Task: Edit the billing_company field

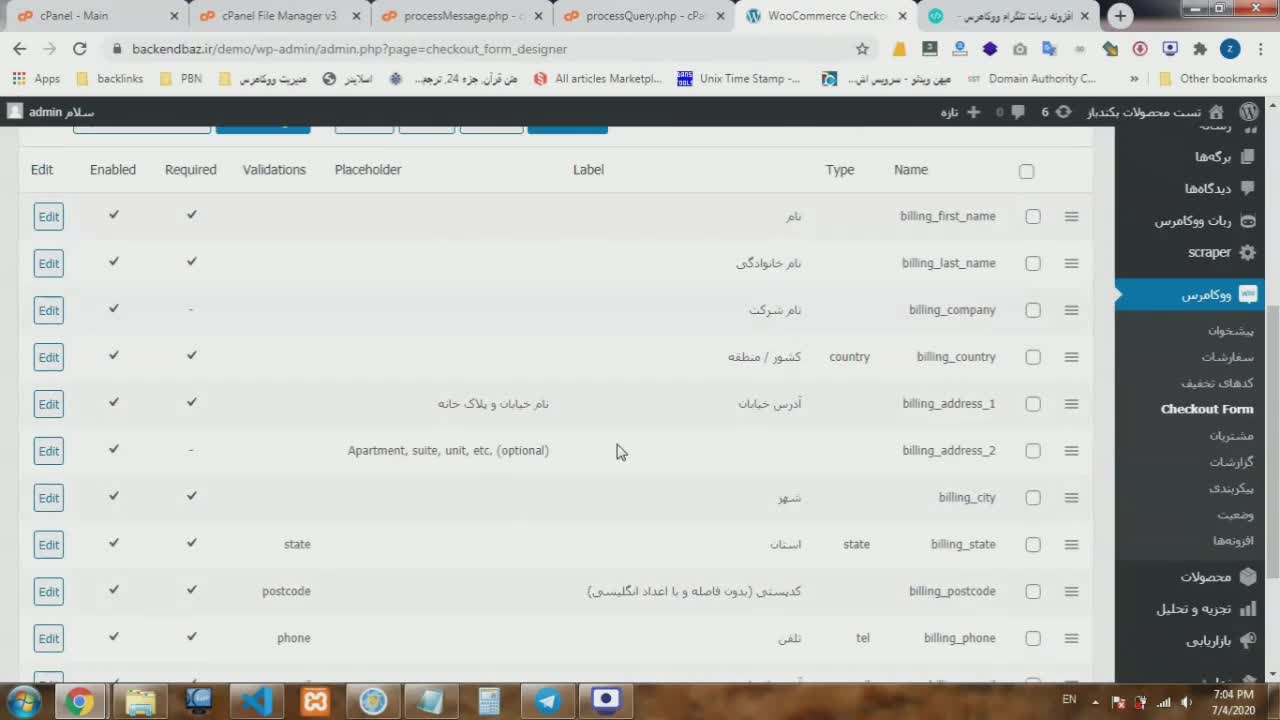Action: [x=48, y=311]
